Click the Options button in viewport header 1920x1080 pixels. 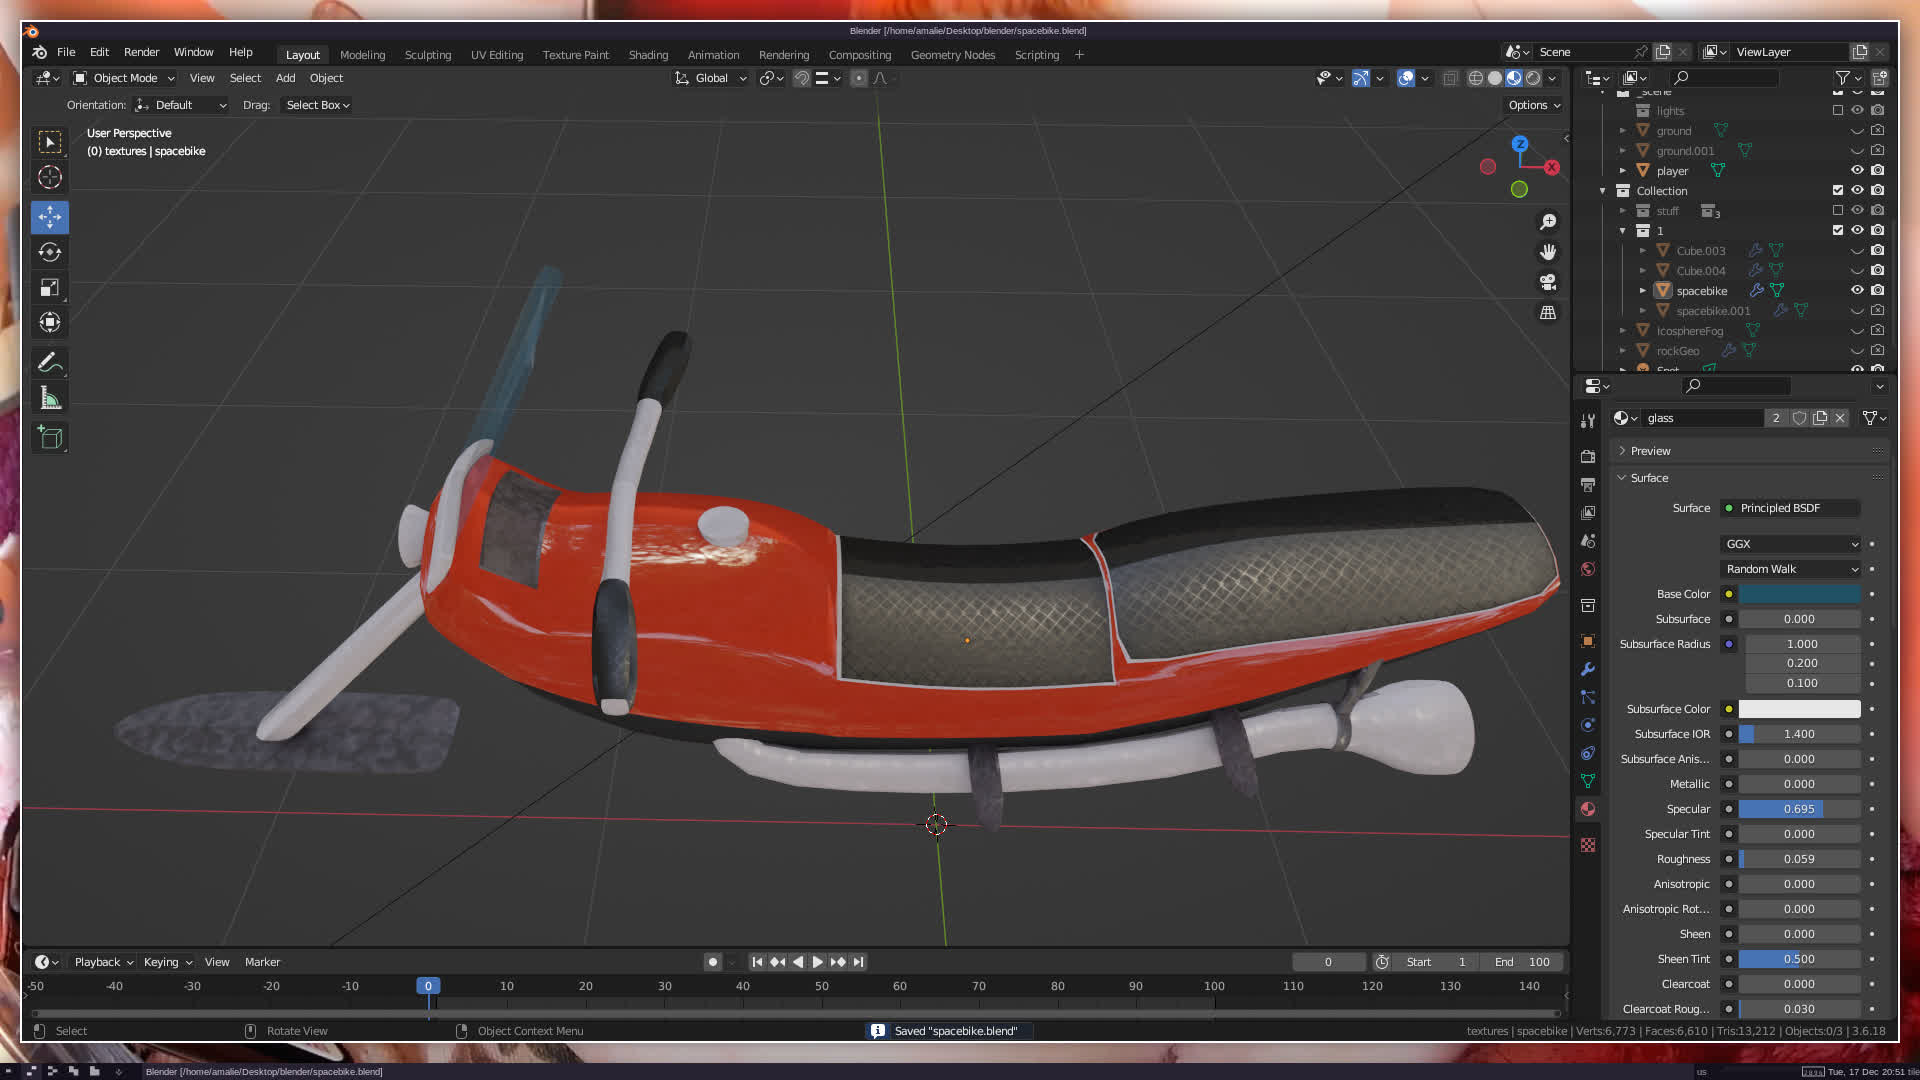(1533, 105)
